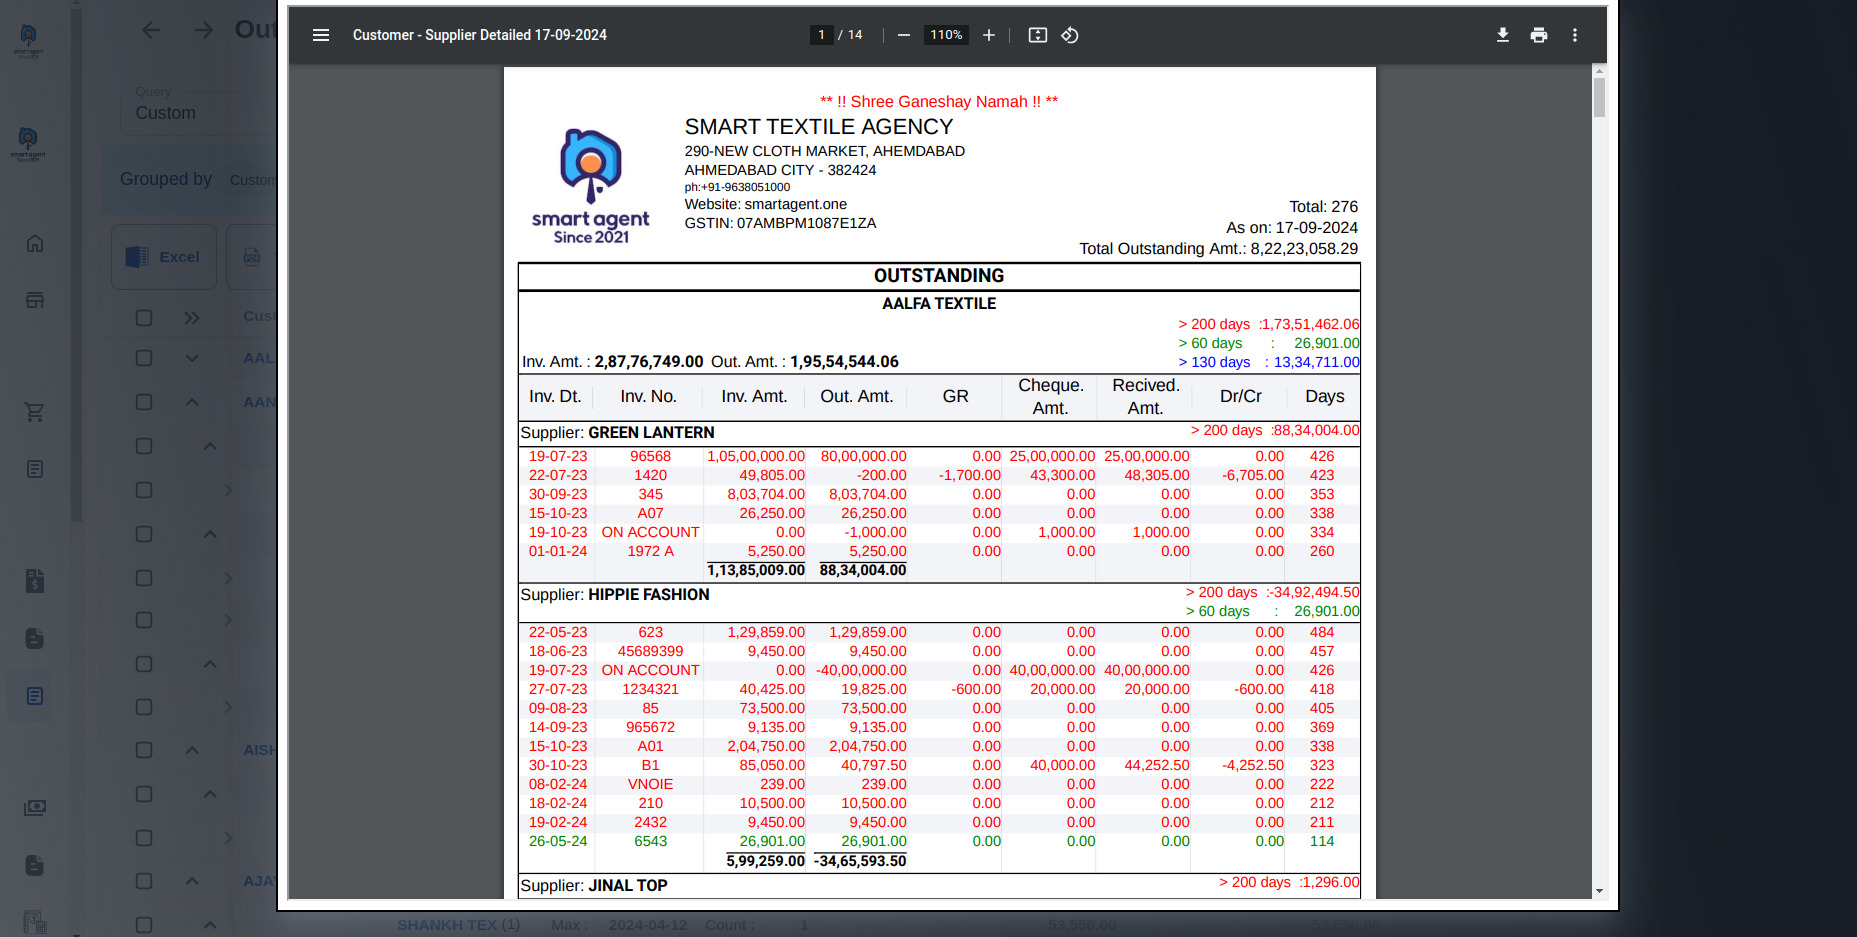Open PDF viewer more actions menu
Screen dimensions: 1857x937
tap(1574, 35)
